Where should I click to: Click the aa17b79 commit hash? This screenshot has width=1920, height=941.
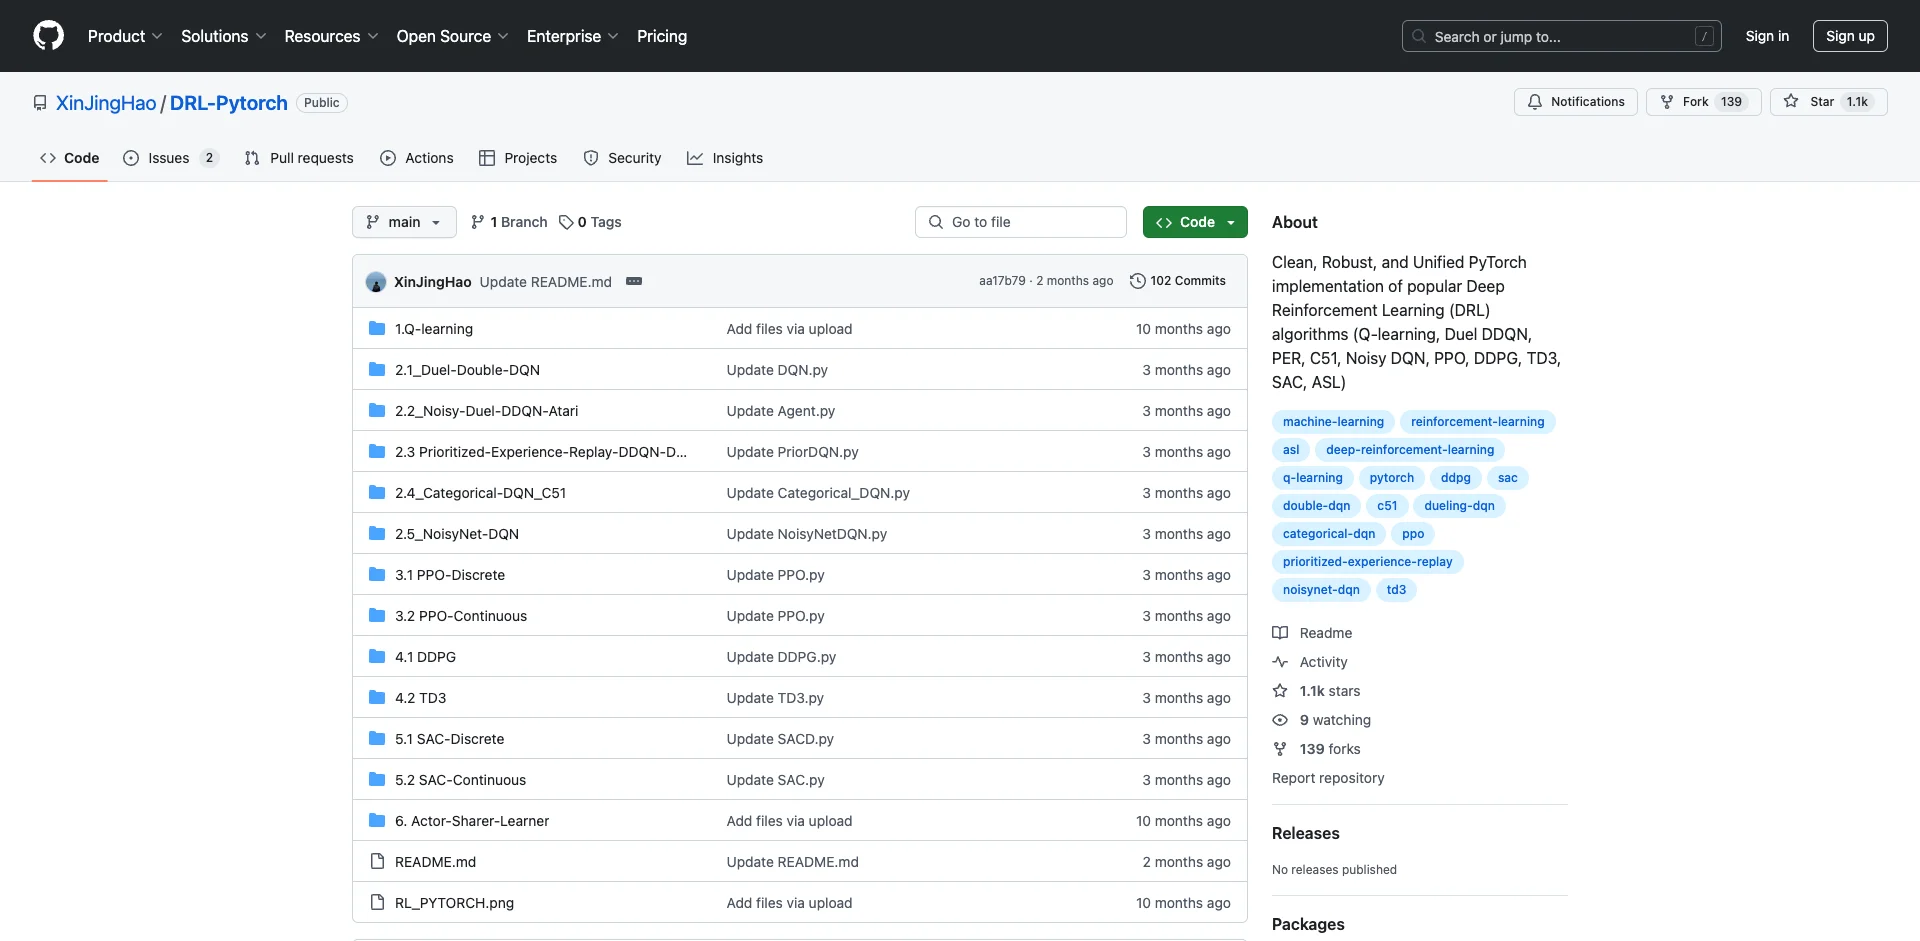click(1002, 281)
